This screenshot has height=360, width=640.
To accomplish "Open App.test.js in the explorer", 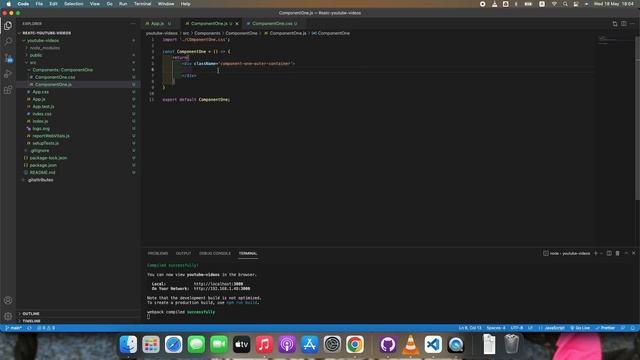I will click(x=43, y=107).
